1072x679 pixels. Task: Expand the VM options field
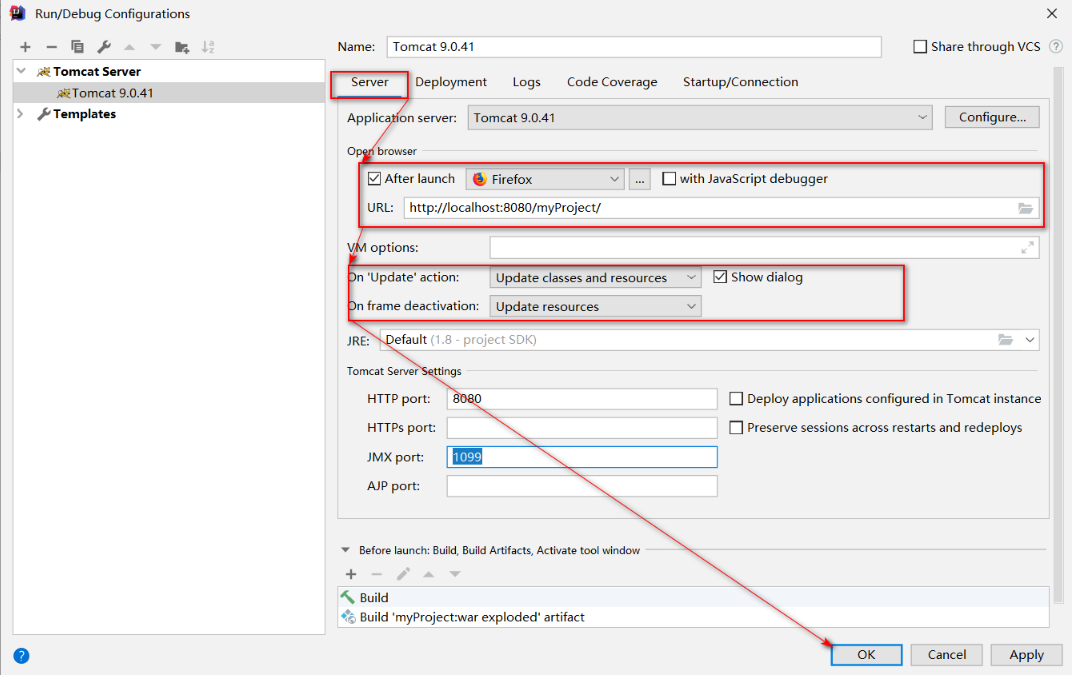pyautogui.click(x=1027, y=248)
